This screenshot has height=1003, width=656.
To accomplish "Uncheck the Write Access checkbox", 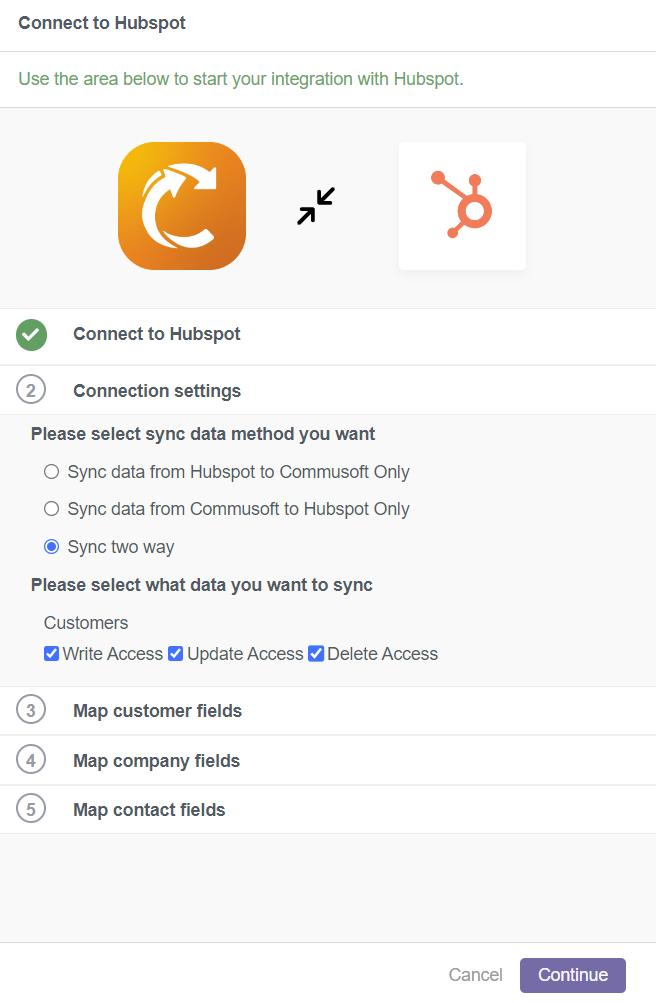I will click(x=51, y=654).
